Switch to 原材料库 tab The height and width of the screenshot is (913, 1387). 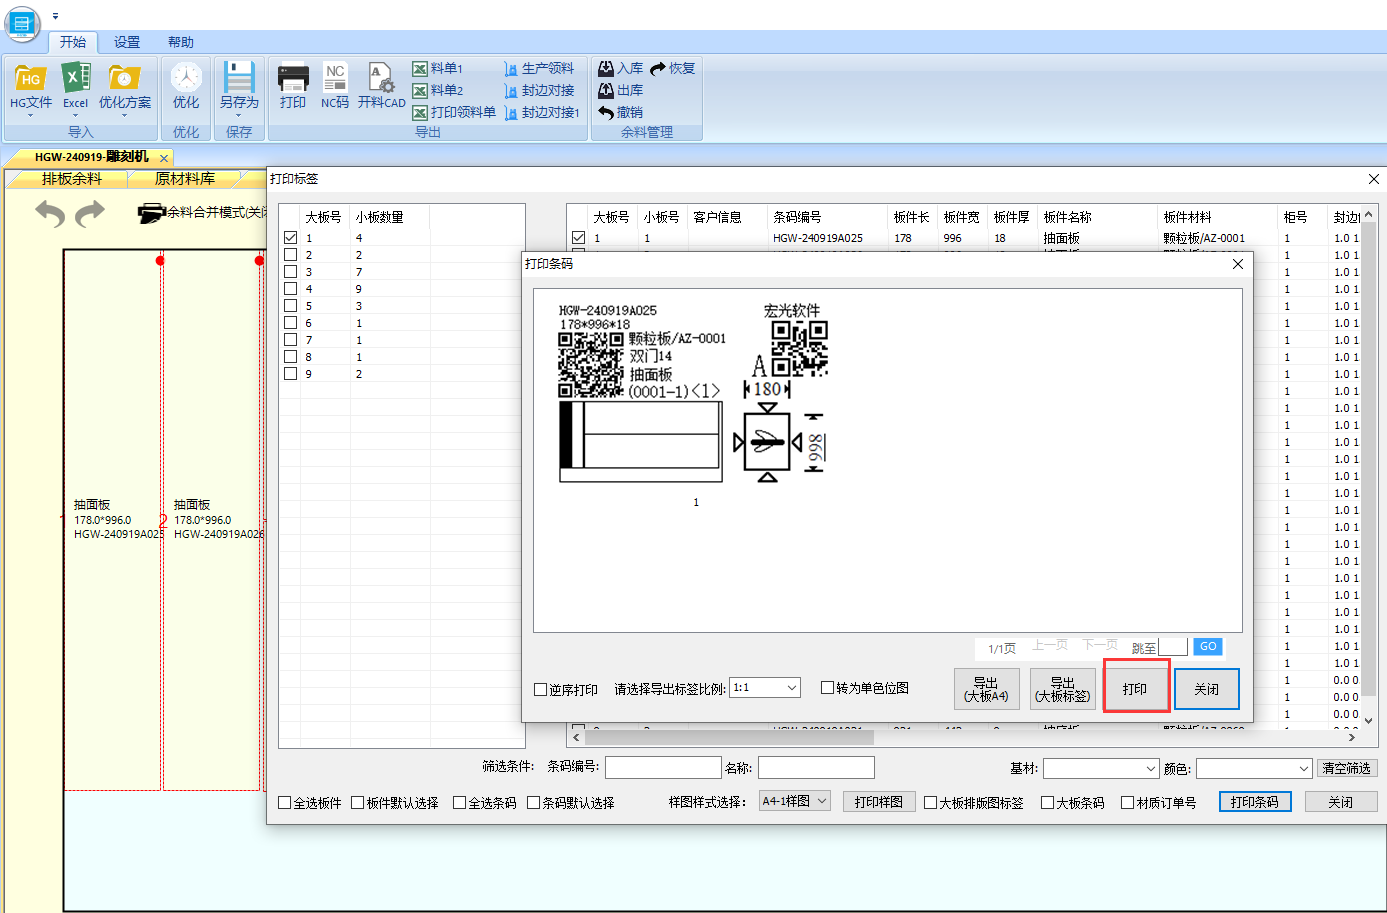pyautogui.click(x=185, y=179)
